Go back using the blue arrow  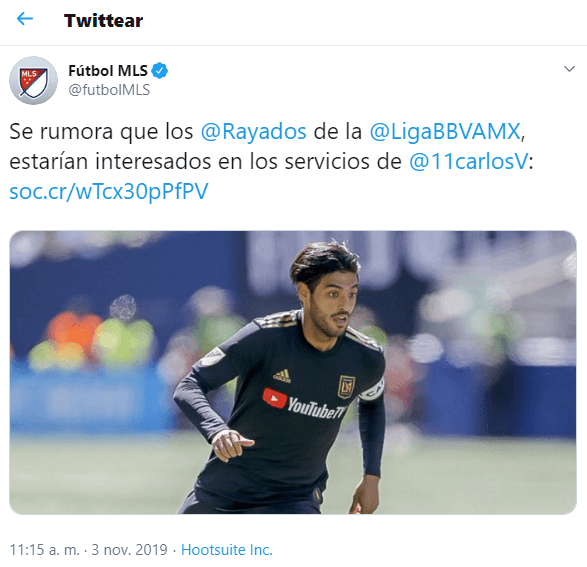pyautogui.click(x=25, y=19)
